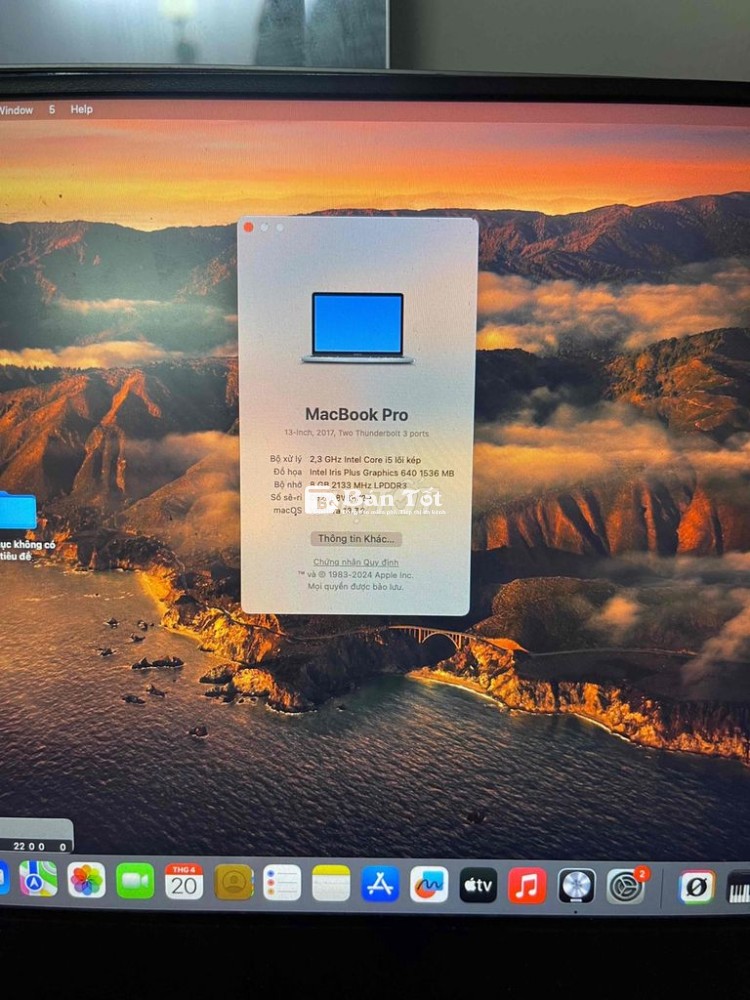Screen dimensions: 750x1000
Task: Open System Settings with notification badge
Action: tap(626, 886)
